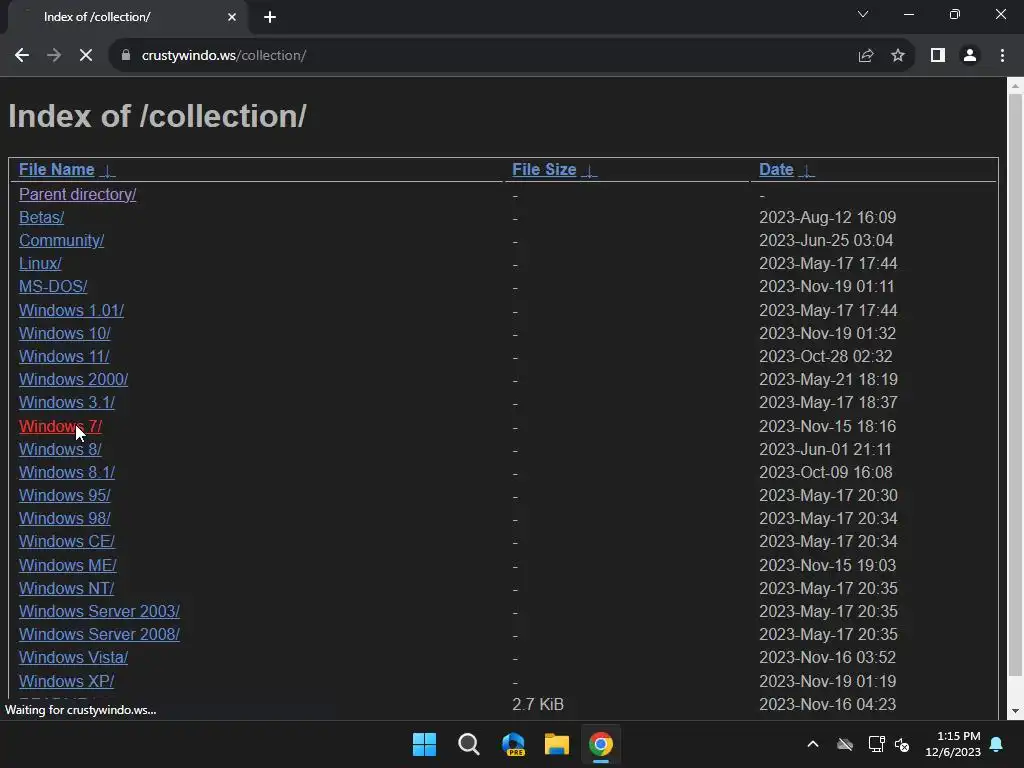This screenshot has width=1024, height=768.
Task: Launch Microsoft Edge PRE from taskbar
Action: coord(513,744)
